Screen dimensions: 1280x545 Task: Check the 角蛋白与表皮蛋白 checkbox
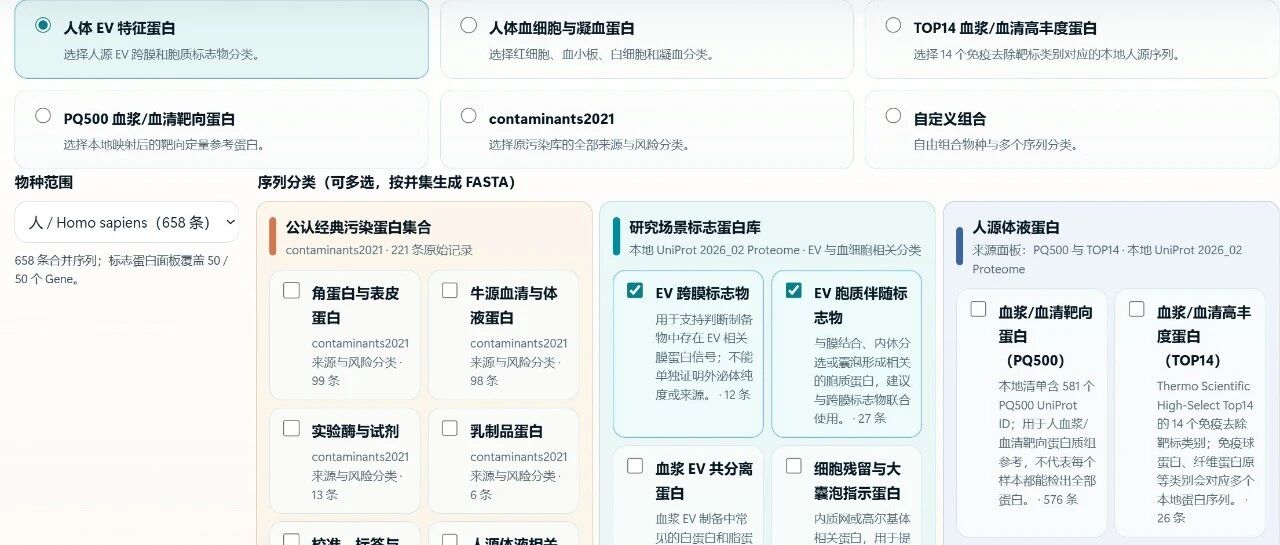pyautogui.click(x=291, y=291)
